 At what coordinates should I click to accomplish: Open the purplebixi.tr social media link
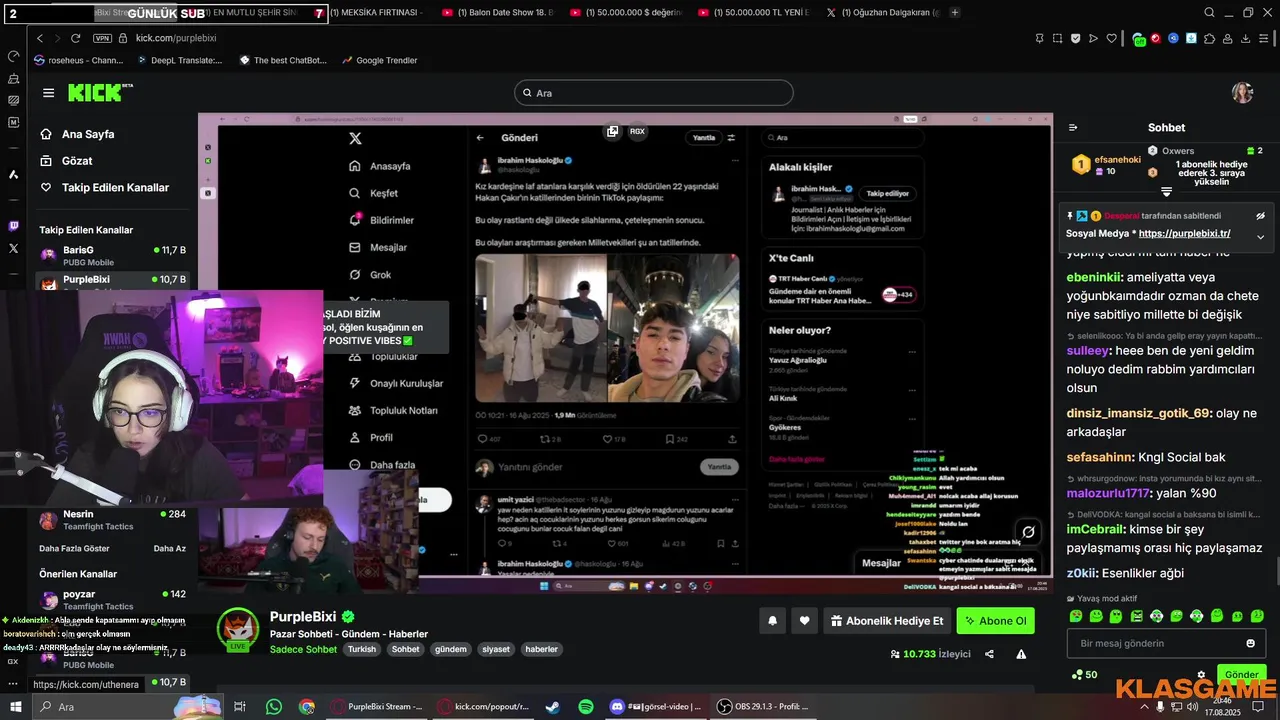click(1184, 233)
